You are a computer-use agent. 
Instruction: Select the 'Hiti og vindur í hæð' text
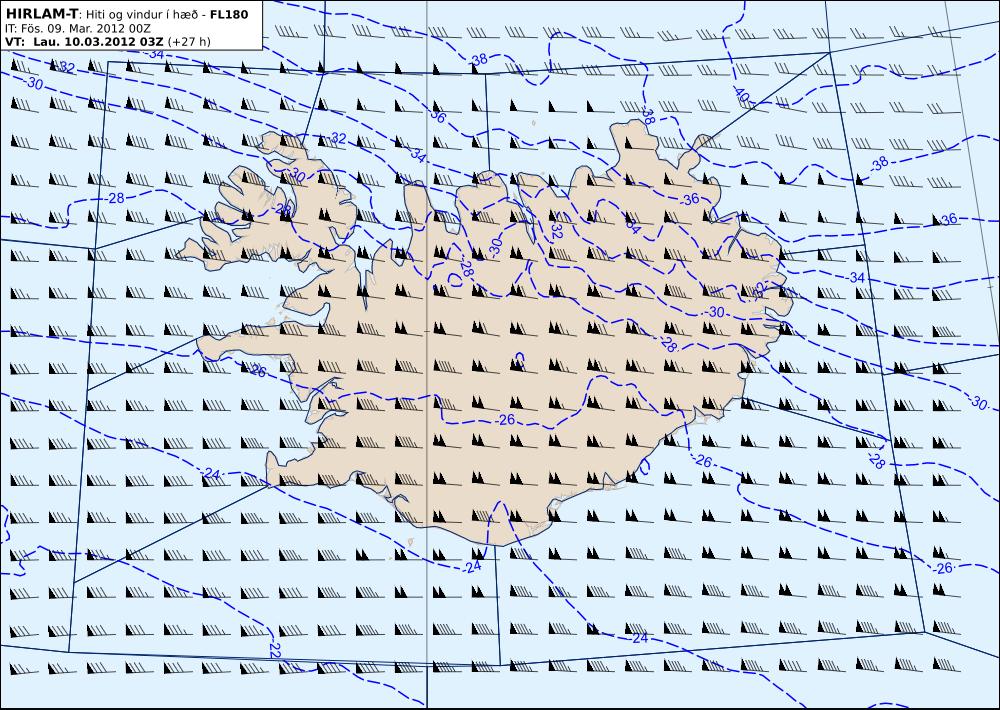tap(142, 15)
